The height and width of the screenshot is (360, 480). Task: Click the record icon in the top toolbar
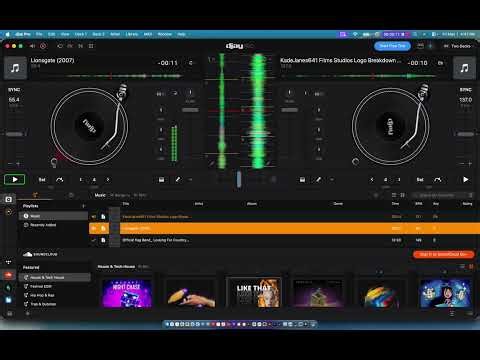click(x=43, y=46)
